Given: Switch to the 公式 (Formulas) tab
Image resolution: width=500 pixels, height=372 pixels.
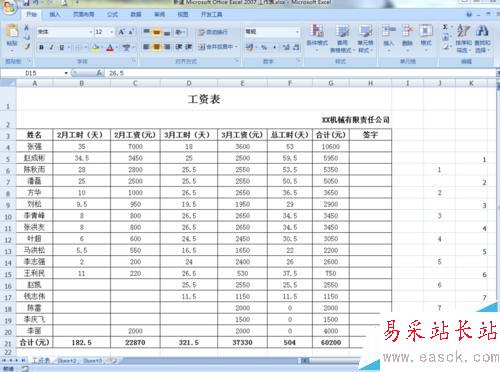Looking at the screenshot, I should [x=112, y=14].
